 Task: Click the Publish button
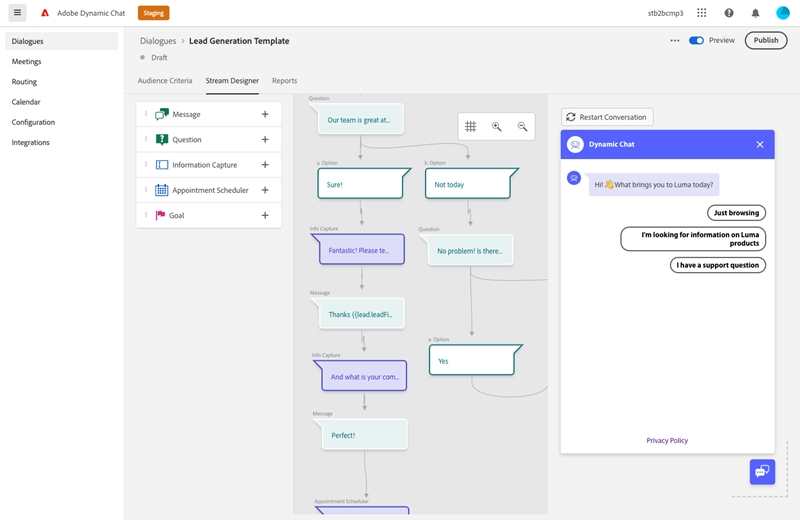[x=766, y=40]
